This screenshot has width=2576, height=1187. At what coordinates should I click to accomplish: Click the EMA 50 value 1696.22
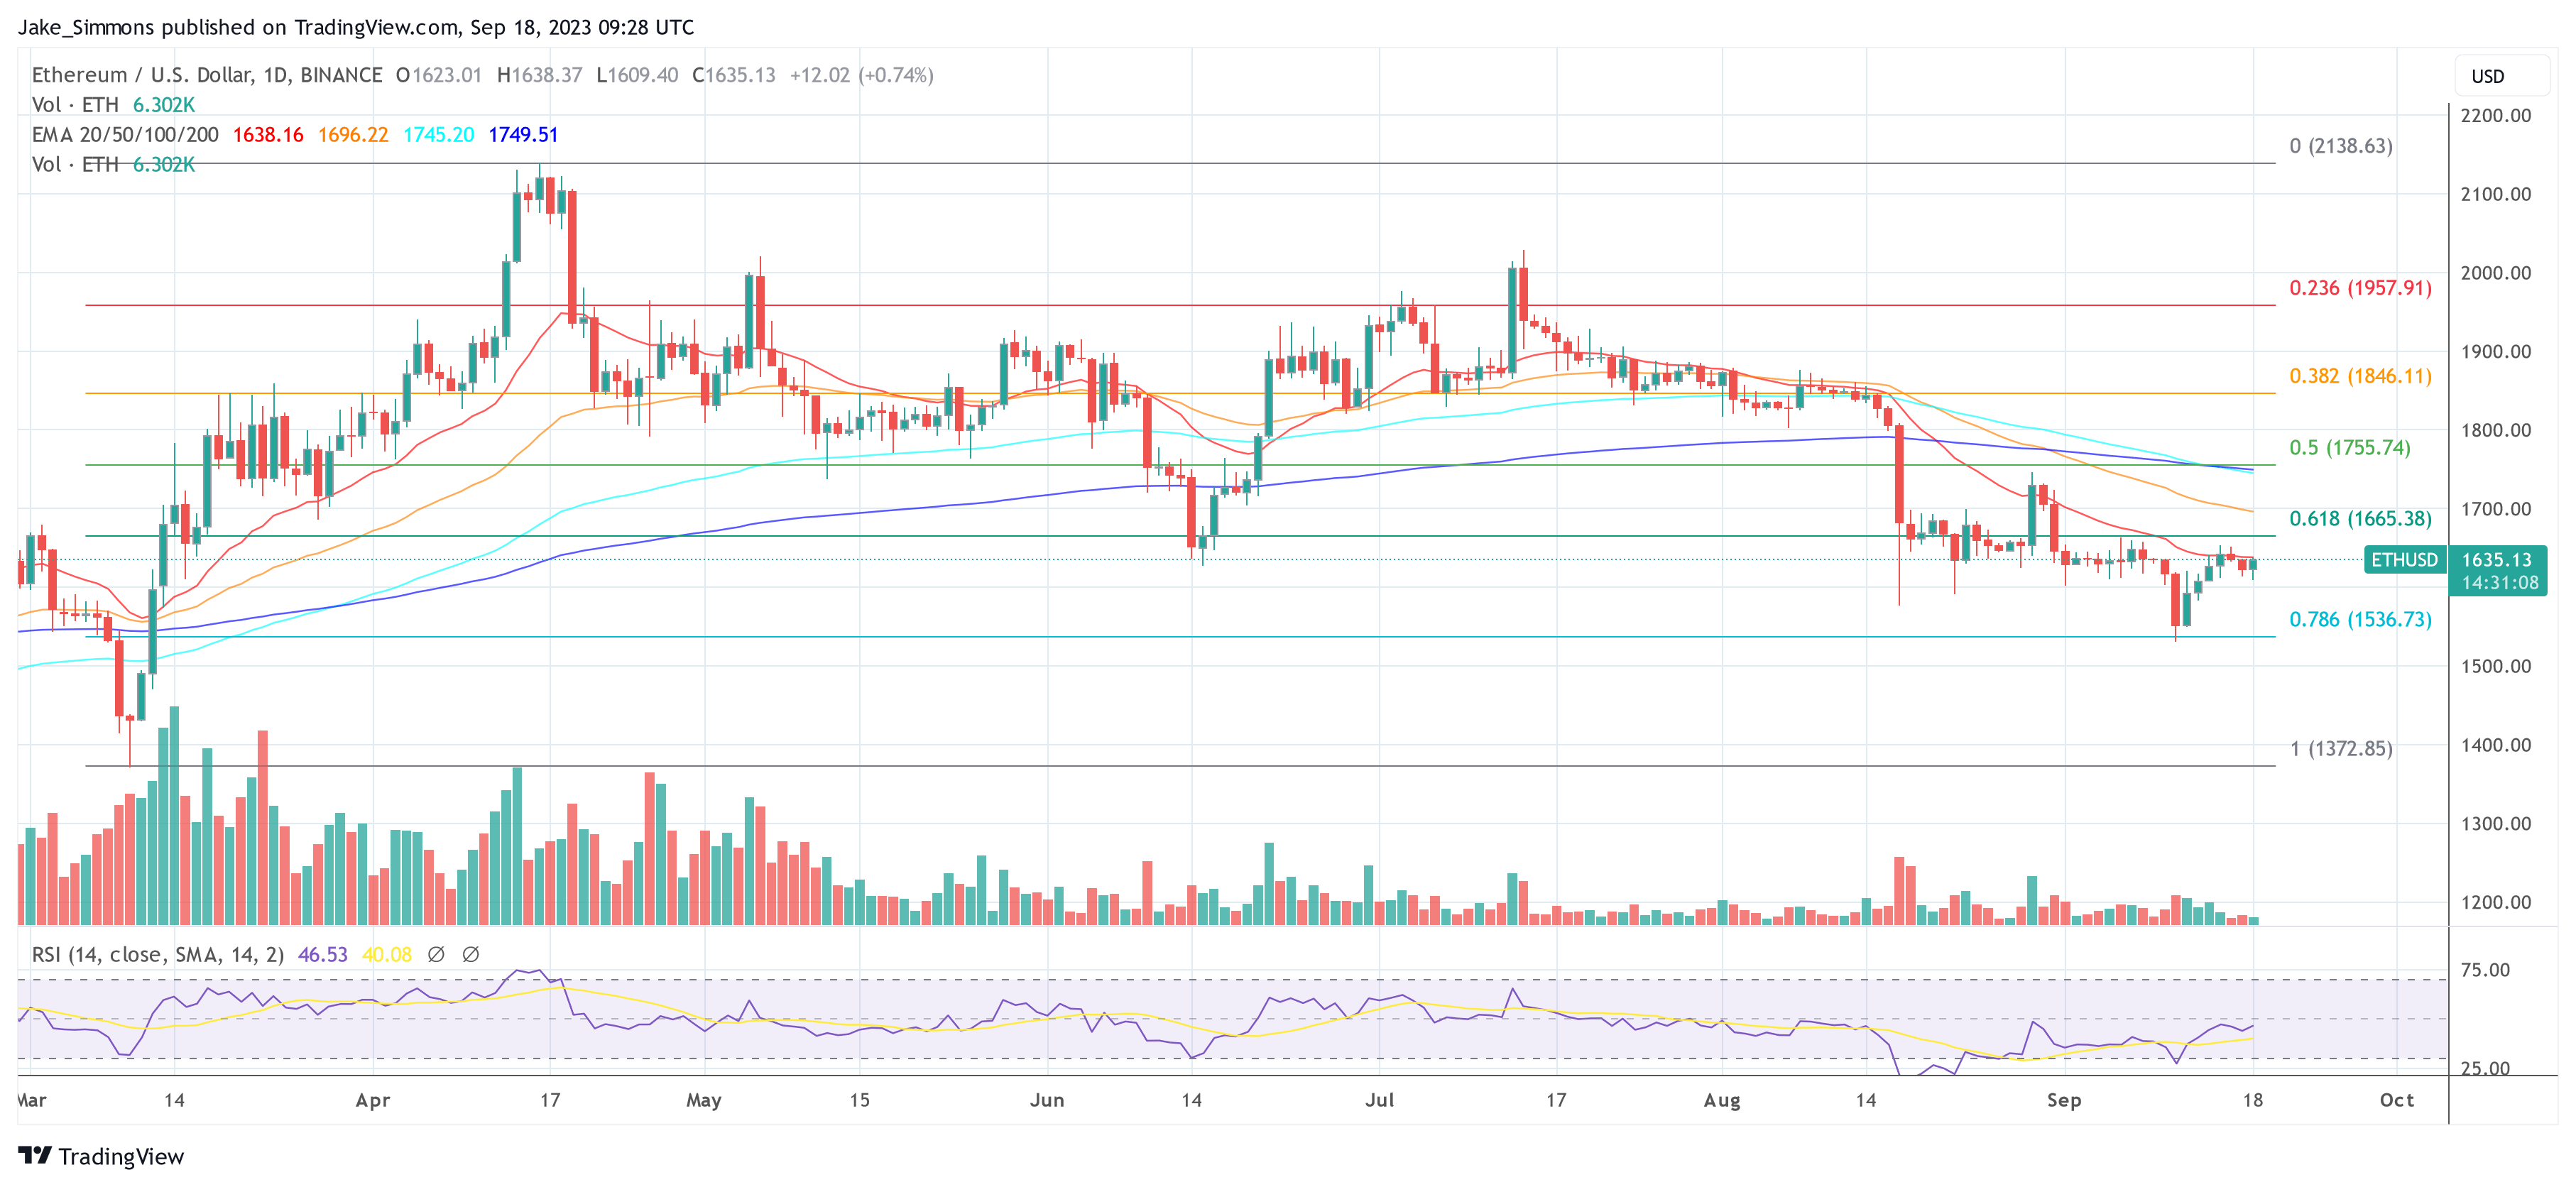(353, 135)
